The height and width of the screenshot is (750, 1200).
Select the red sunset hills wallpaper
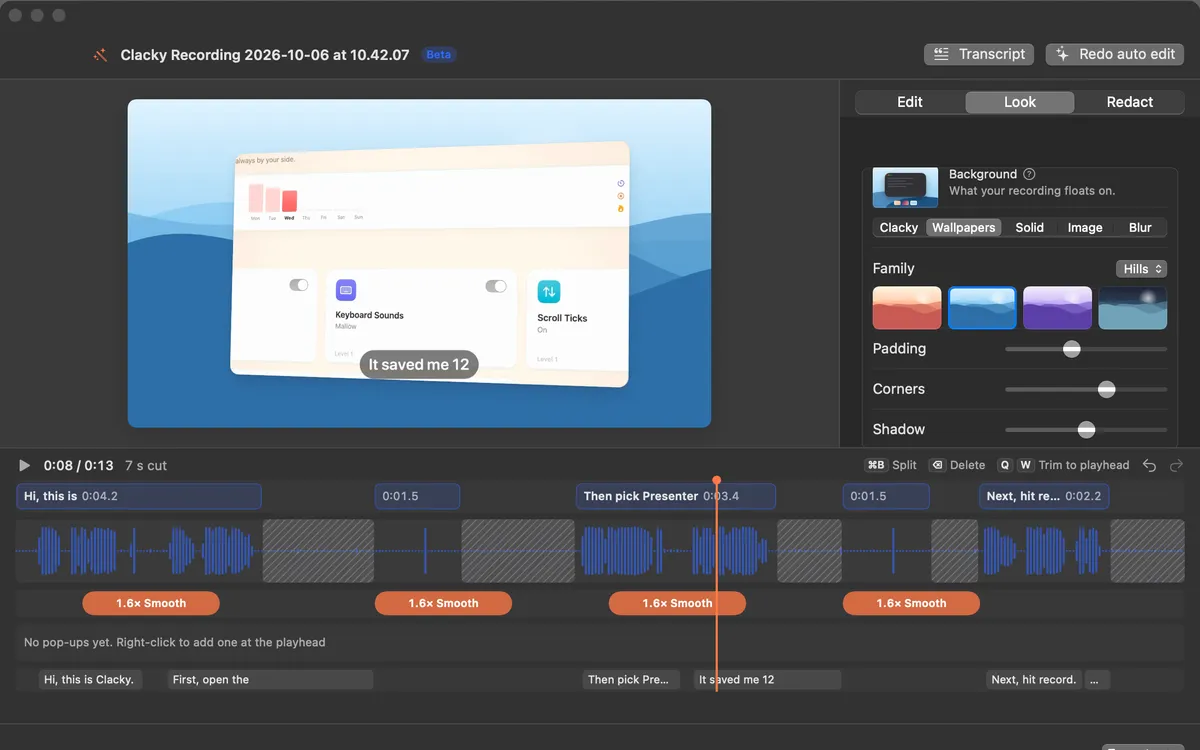907,308
